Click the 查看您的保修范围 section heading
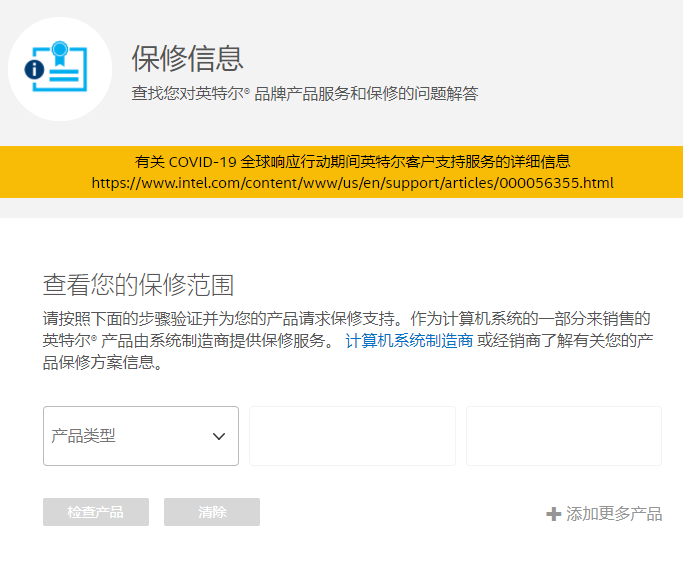This screenshot has width=683, height=575. 138,285
